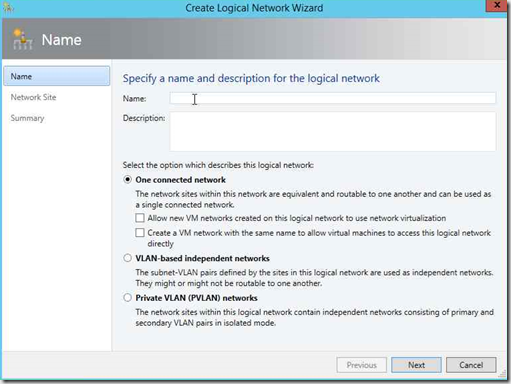511x384 pixels.
Task: Select VLAN-based independent networks option
Action: point(127,258)
